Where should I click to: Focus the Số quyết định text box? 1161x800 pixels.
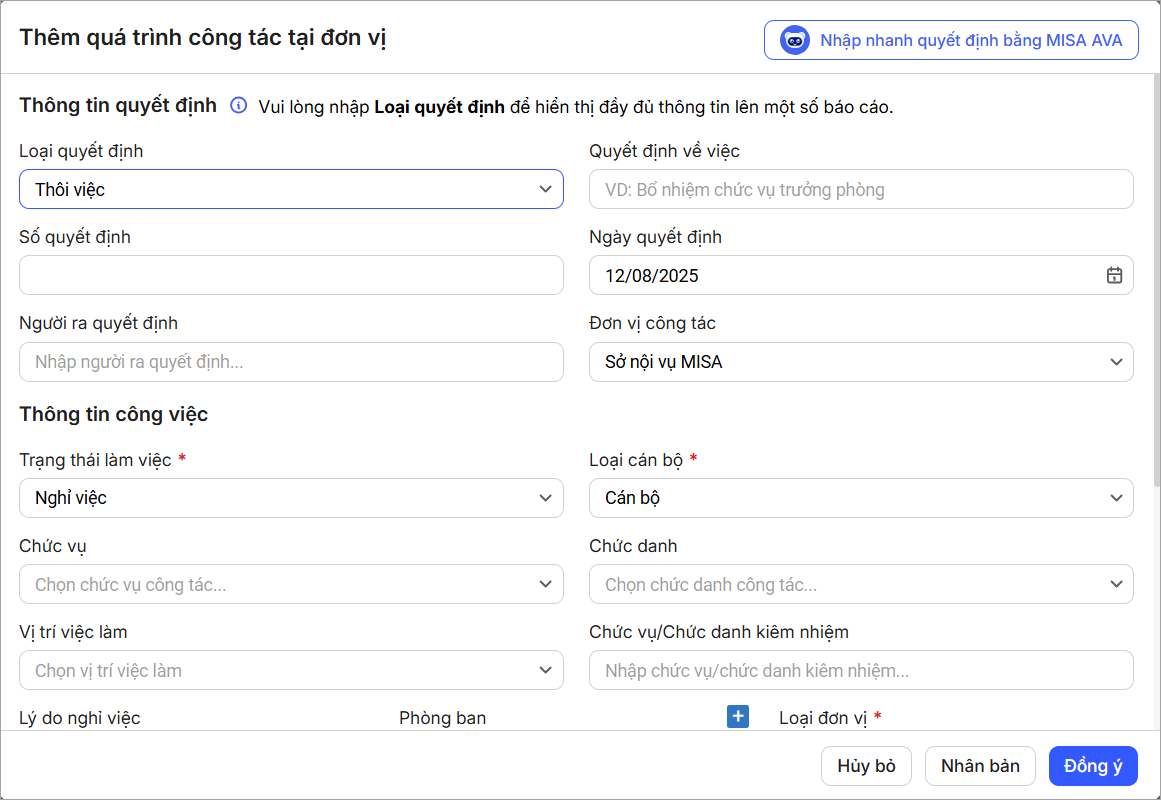[x=291, y=275]
